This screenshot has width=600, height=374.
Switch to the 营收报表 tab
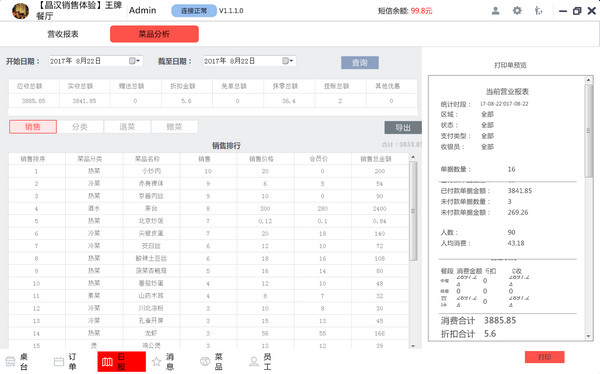click(x=63, y=34)
